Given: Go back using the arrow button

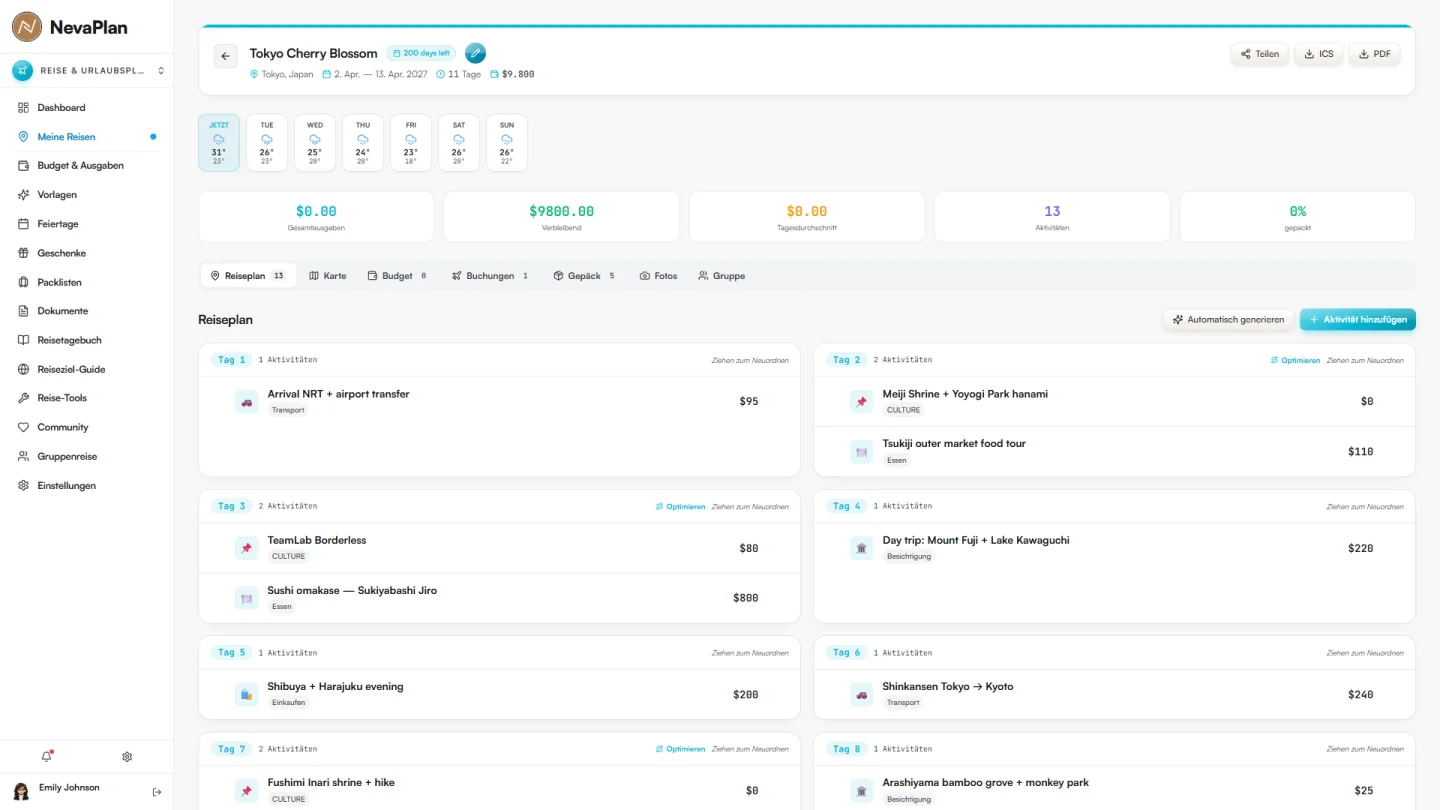Looking at the screenshot, I should (x=225, y=56).
